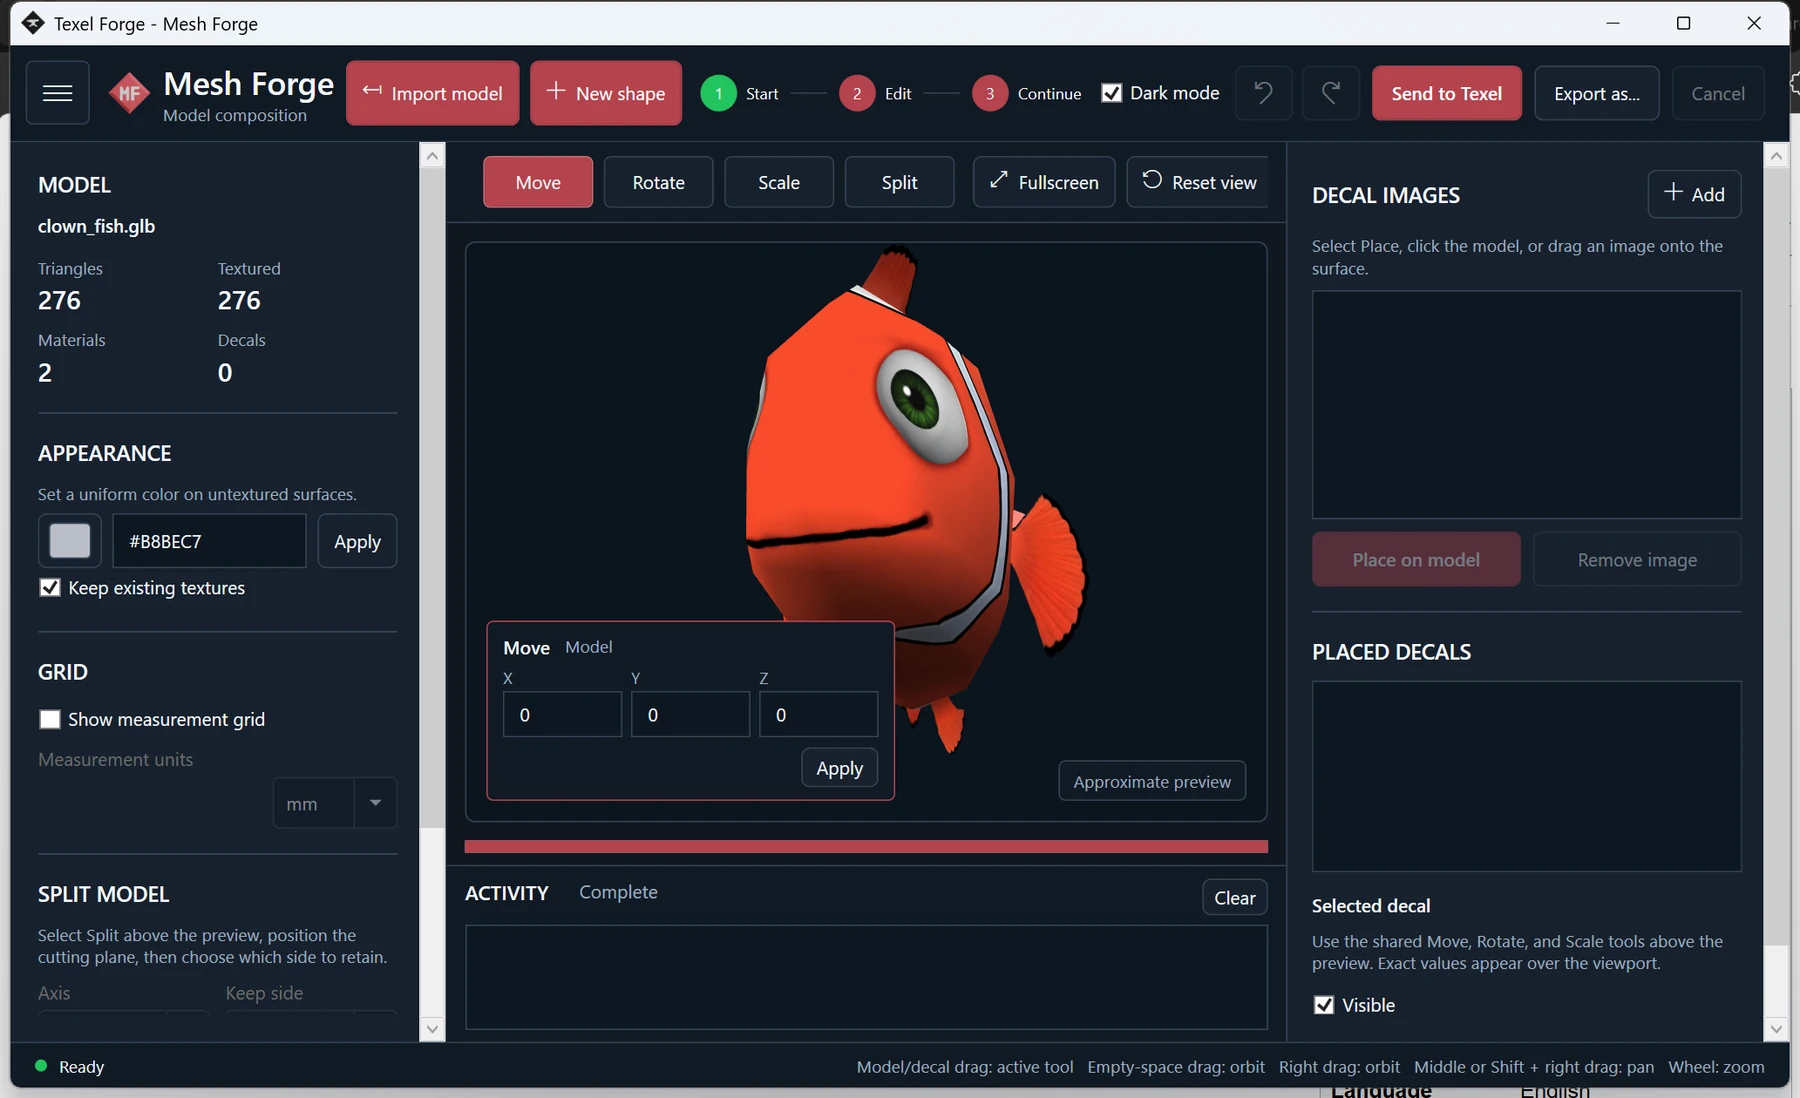Click the Move X input field
This screenshot has width=1800, height=1098.
tap(562, 714)
